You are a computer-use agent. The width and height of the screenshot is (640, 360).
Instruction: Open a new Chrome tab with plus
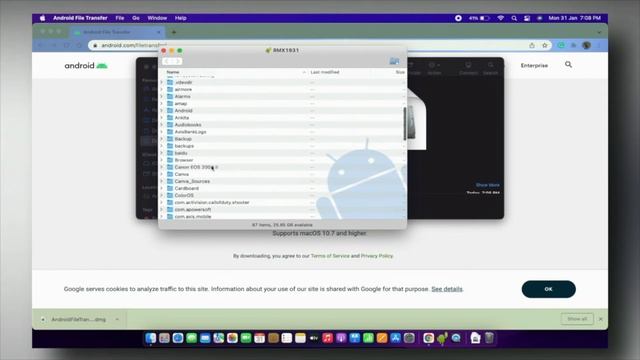tap(174, 32)
